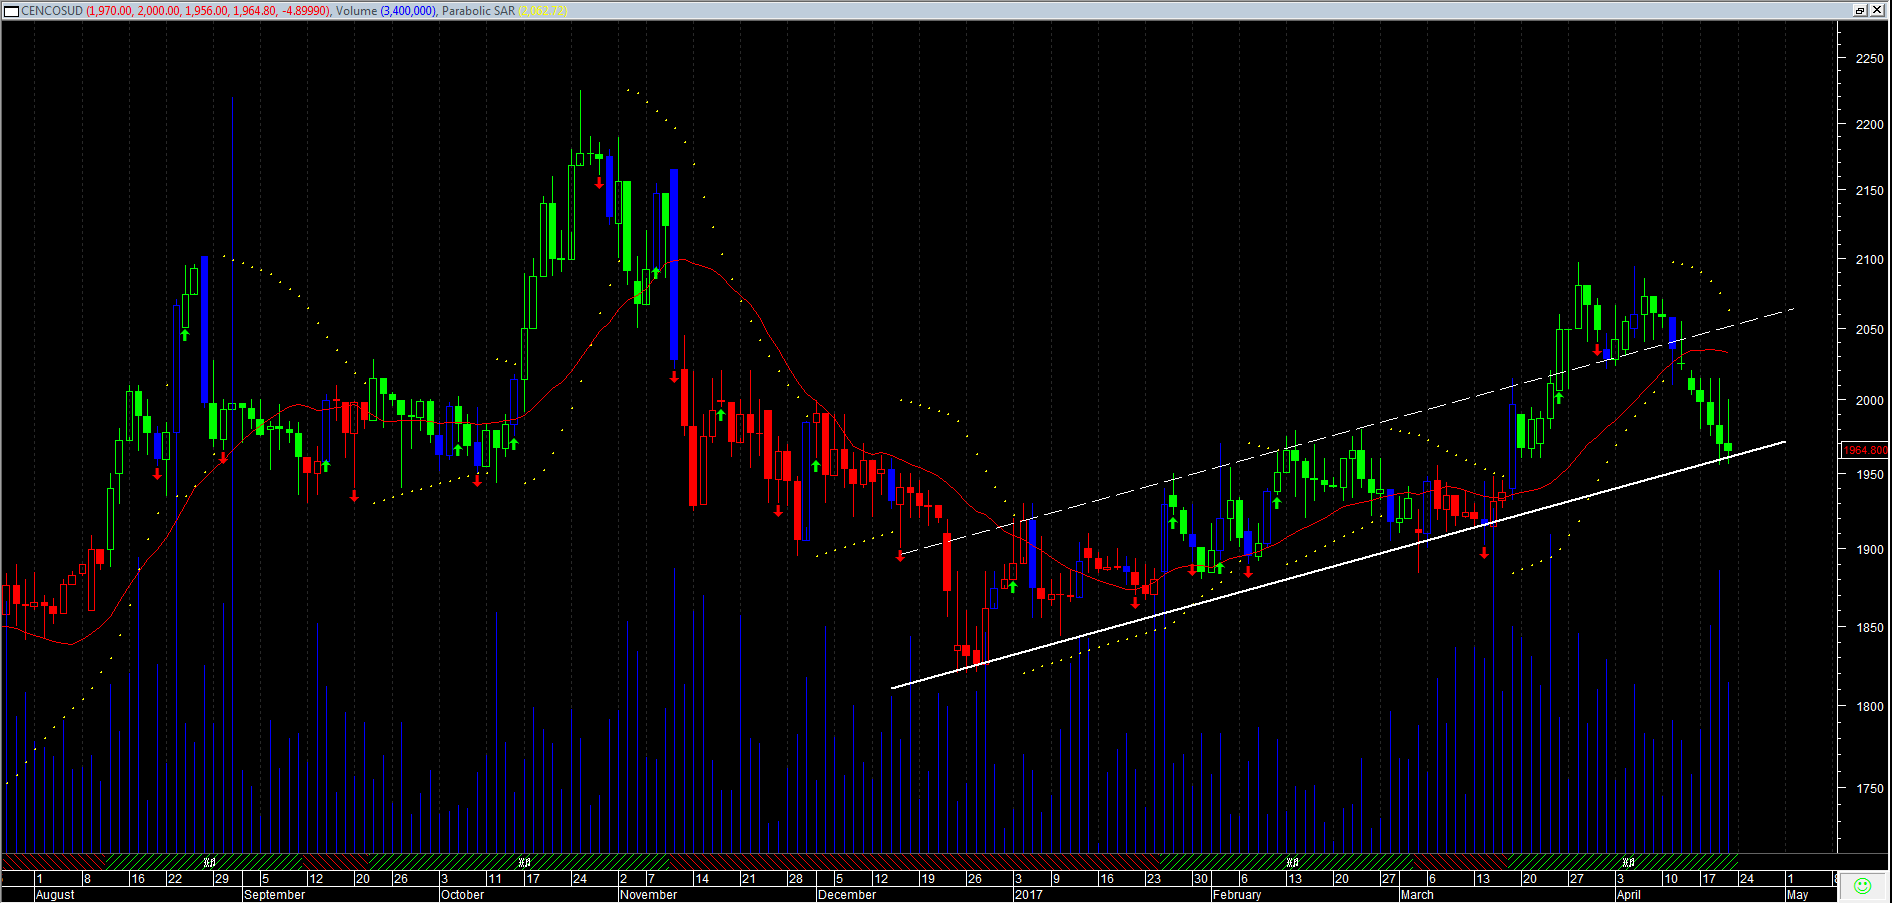The height and width of the screenshot is (903, 1892).
Task: Click the expert ribbon symbol above mid October
Action: tap(524, 861)
